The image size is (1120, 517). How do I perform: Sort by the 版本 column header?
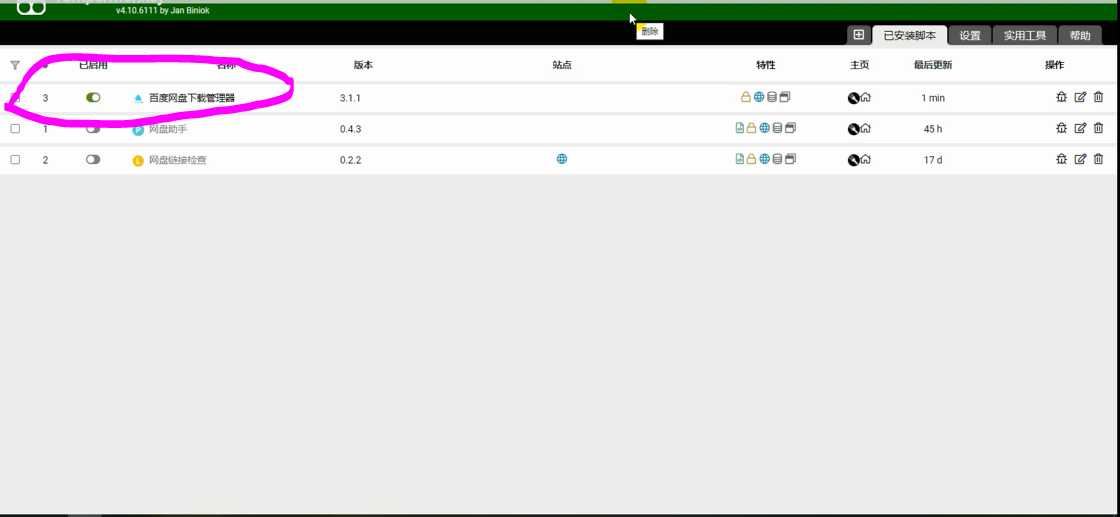tap(363, 65)
